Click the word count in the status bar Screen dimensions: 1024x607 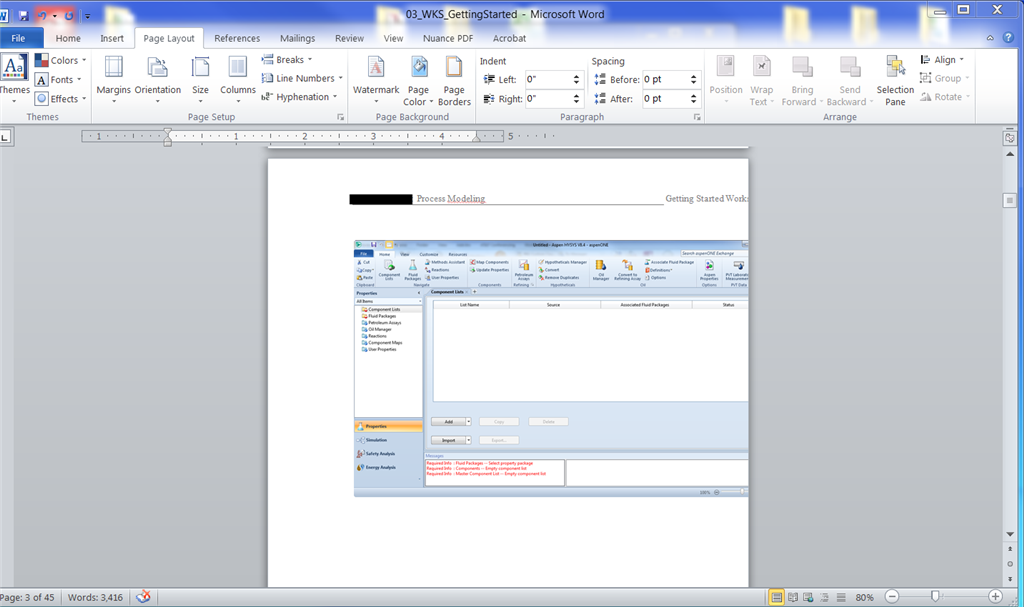(x=95, y=597)
